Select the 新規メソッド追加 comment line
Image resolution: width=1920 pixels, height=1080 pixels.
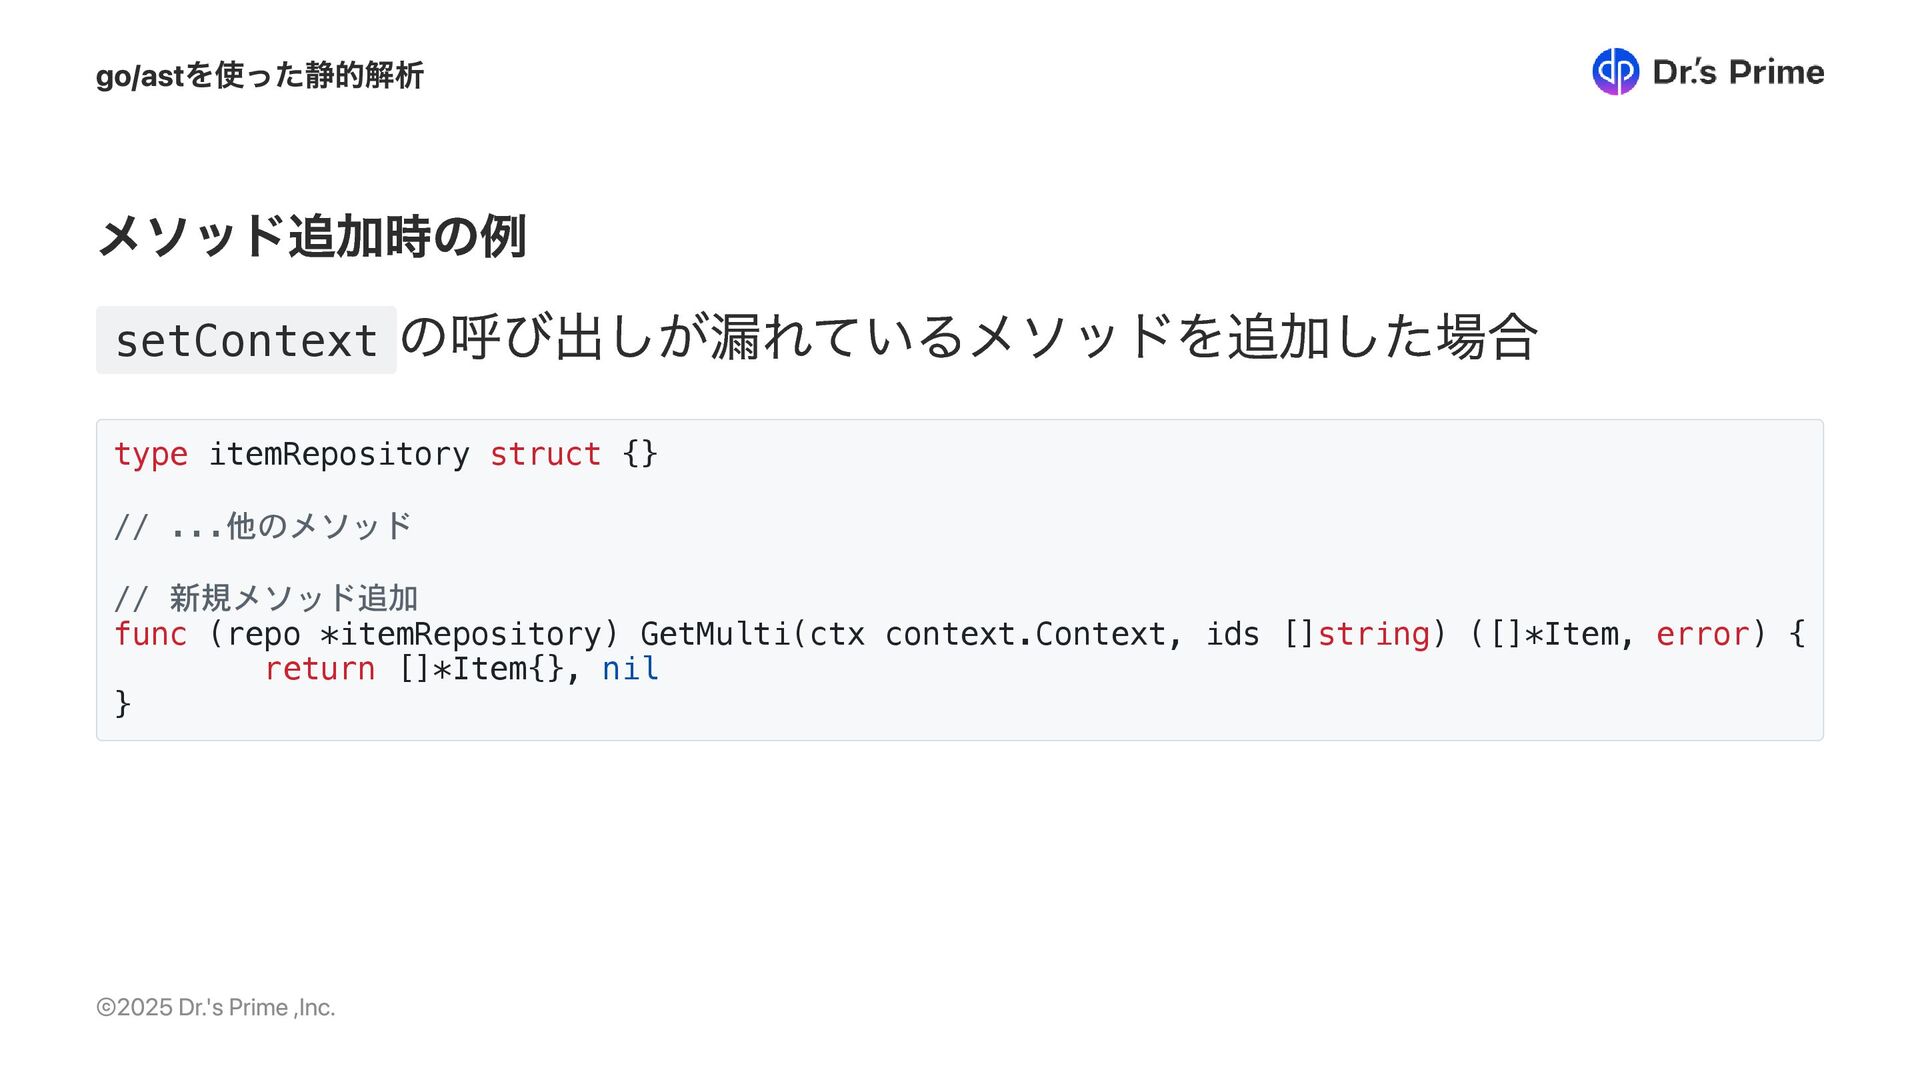(x=266, y=598)
